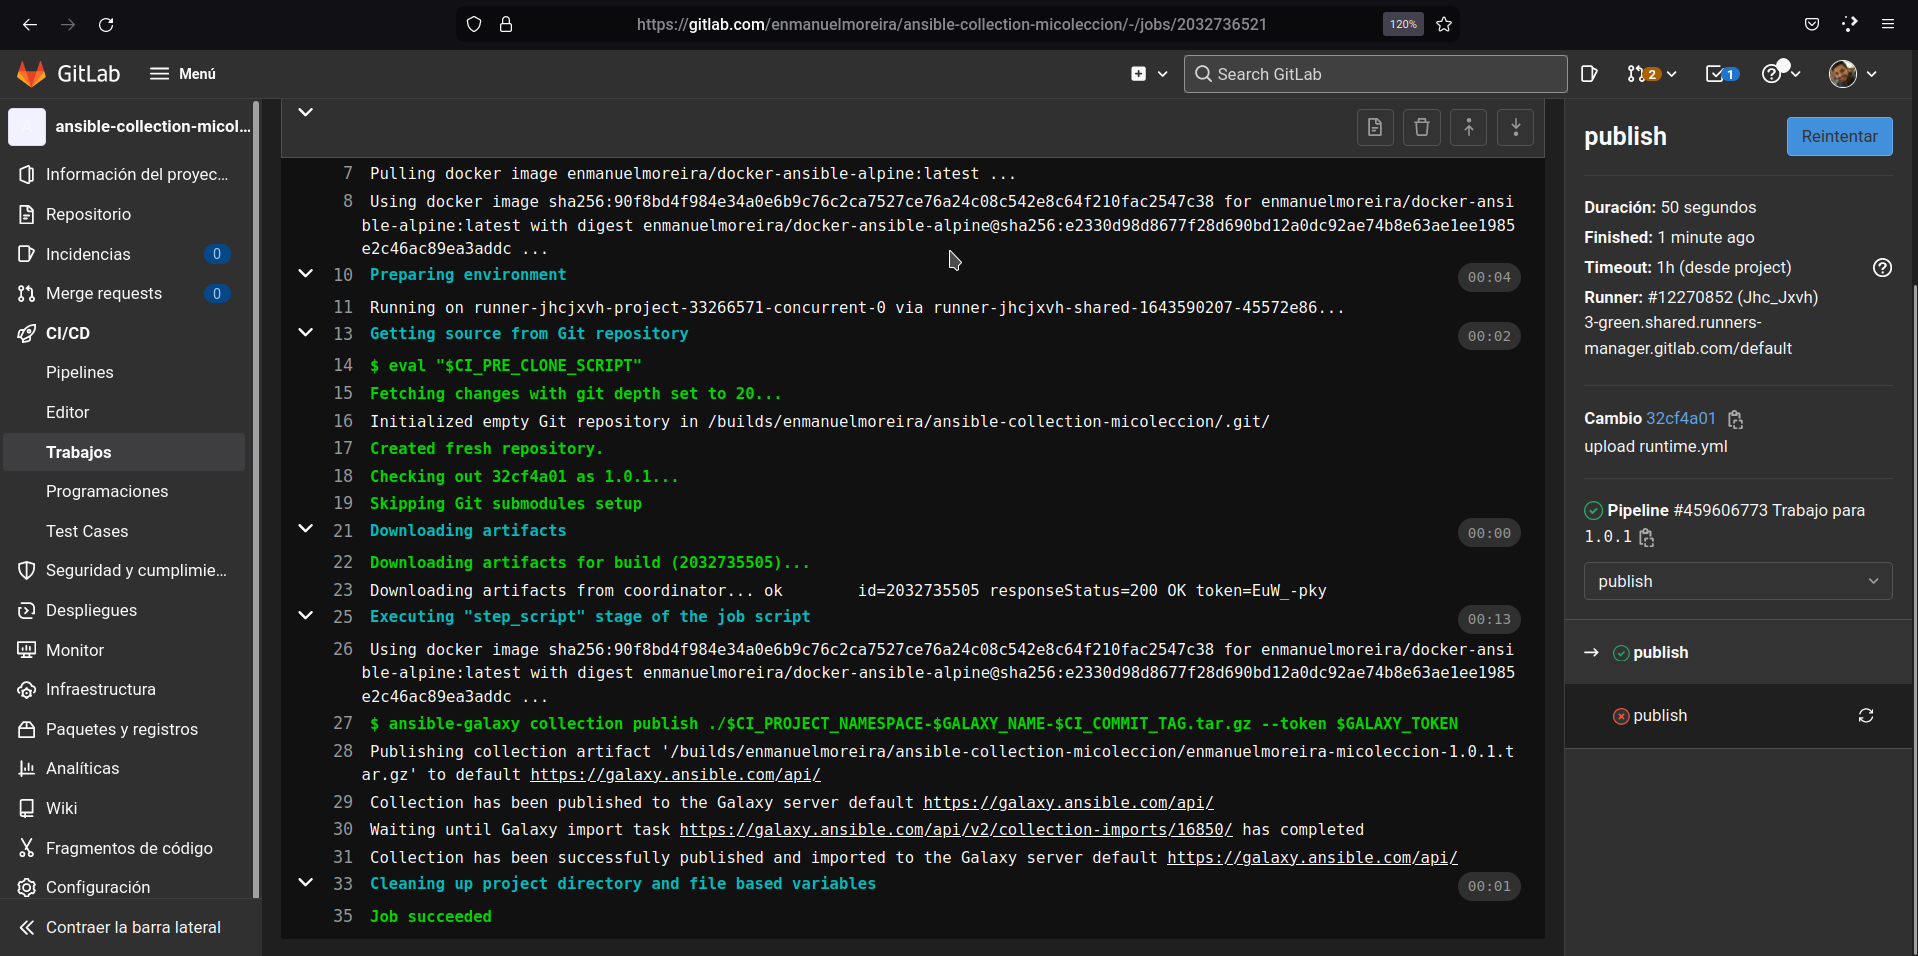Open the Pipeline #459606773 link

[1720, 510]
